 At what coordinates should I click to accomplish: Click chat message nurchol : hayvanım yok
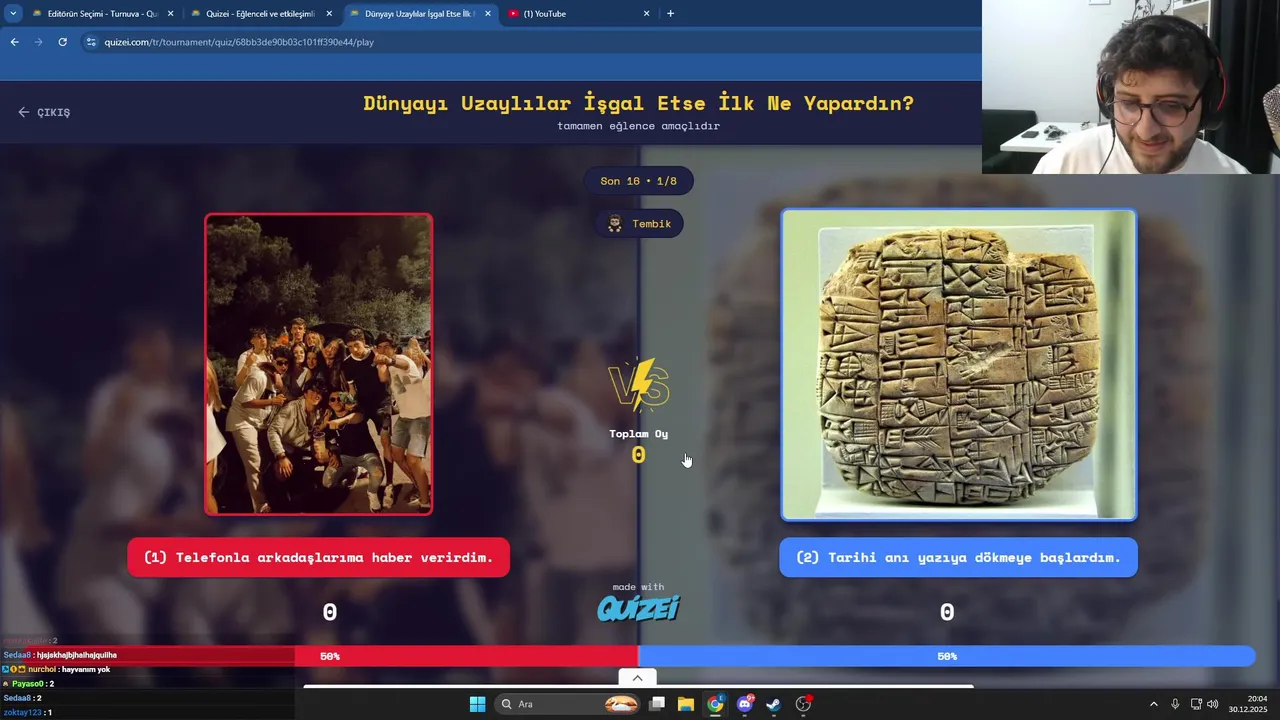tap(58, 669)
